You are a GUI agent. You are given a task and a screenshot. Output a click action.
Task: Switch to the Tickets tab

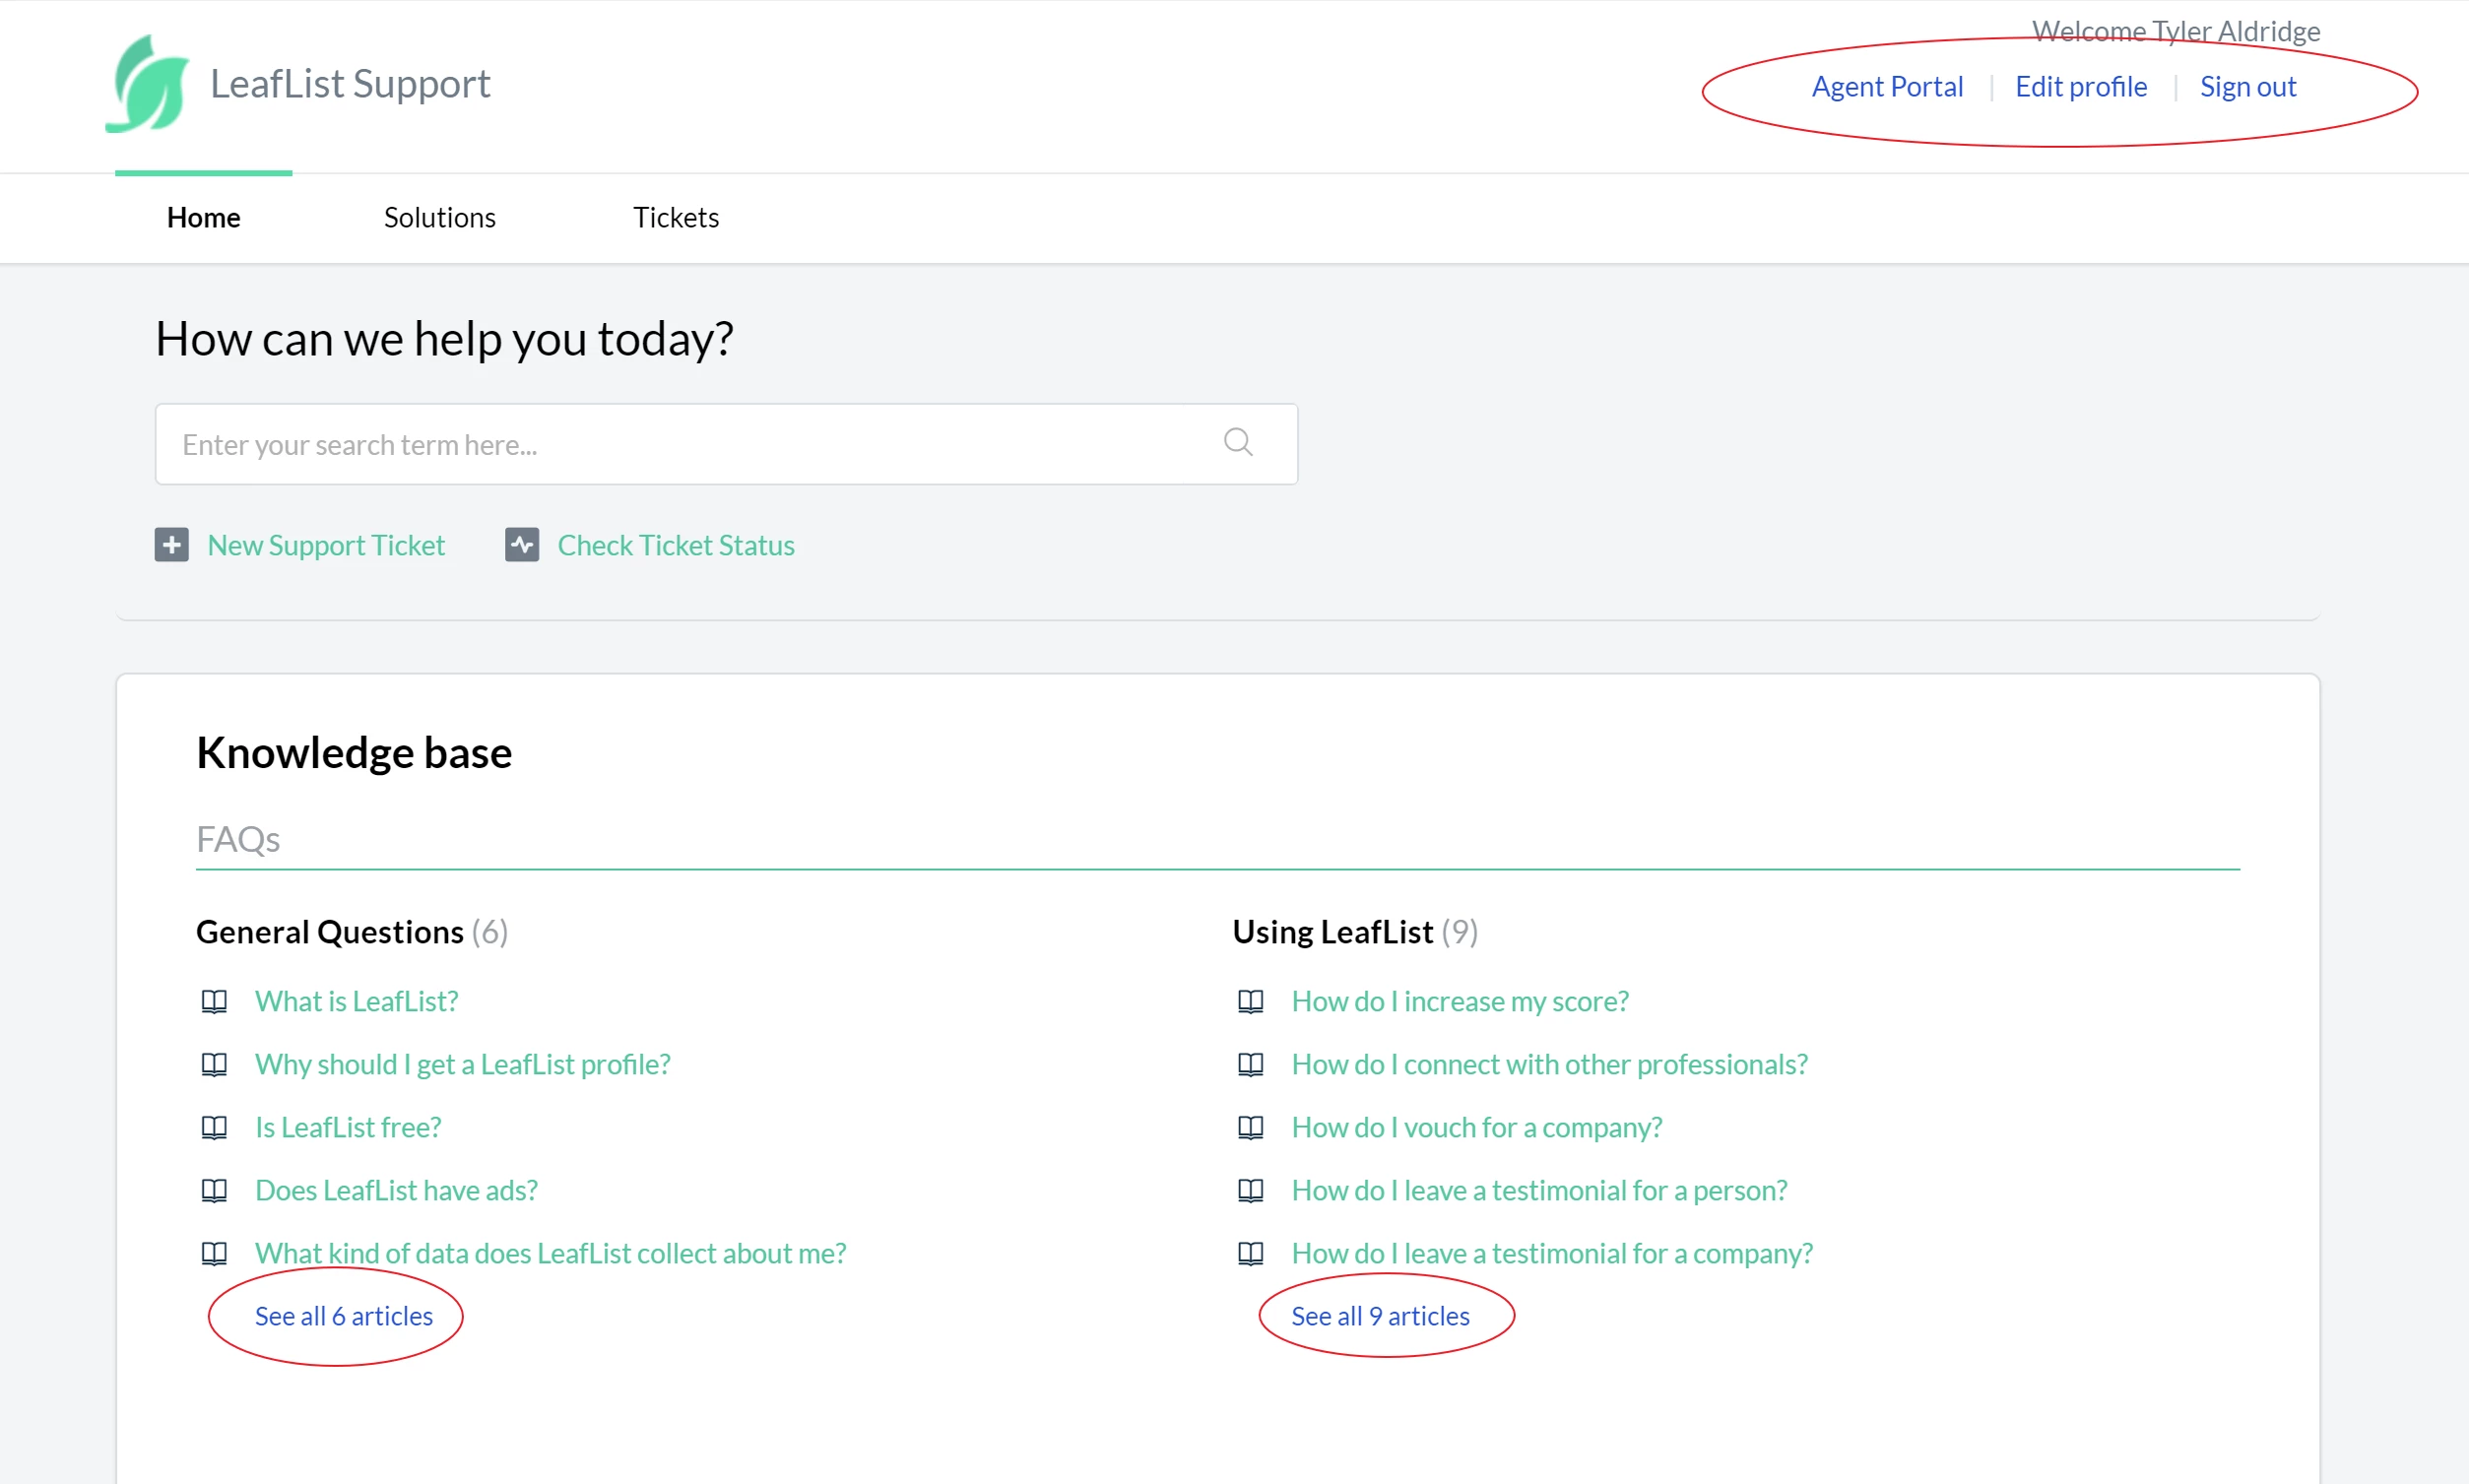point(676,217)
